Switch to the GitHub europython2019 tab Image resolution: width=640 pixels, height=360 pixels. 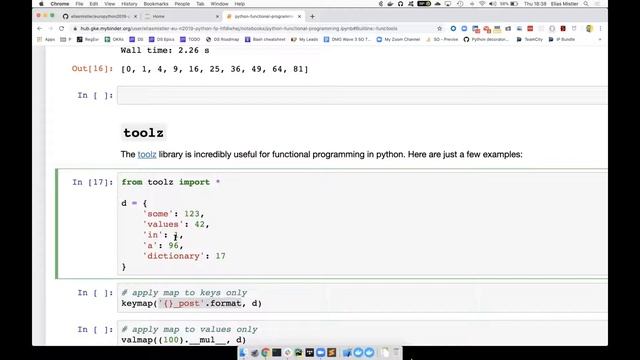point(100,16)
